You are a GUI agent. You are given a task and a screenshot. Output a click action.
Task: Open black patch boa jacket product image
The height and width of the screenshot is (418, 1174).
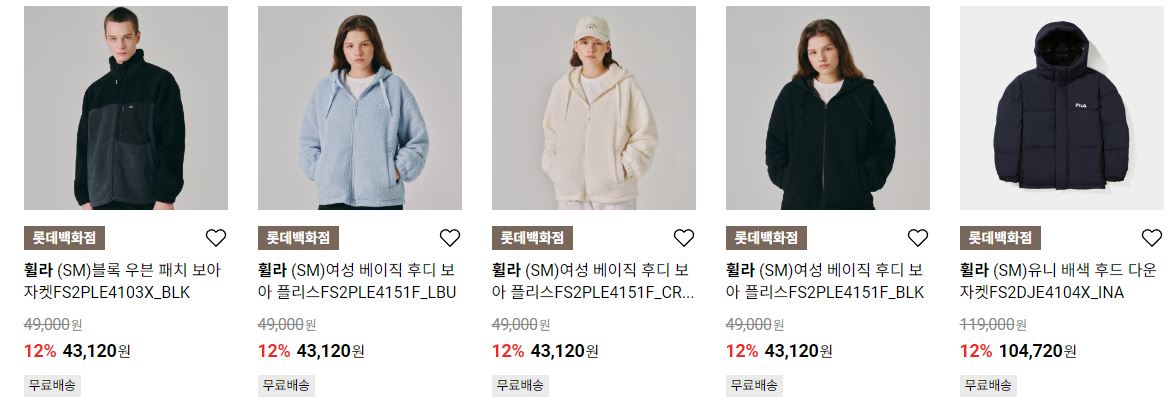[126, 108]
